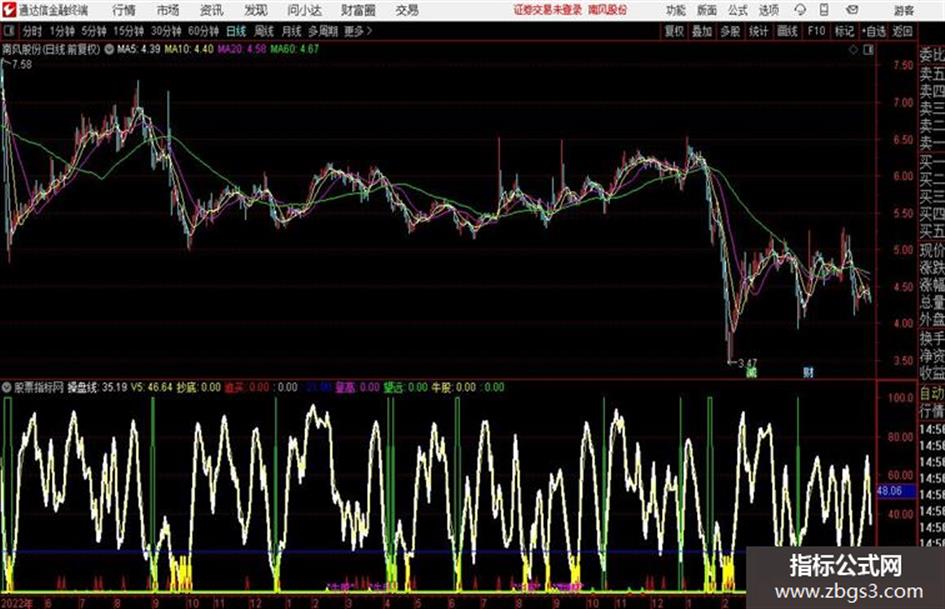Toggle the left panel icon before 分时

[8, 31]
